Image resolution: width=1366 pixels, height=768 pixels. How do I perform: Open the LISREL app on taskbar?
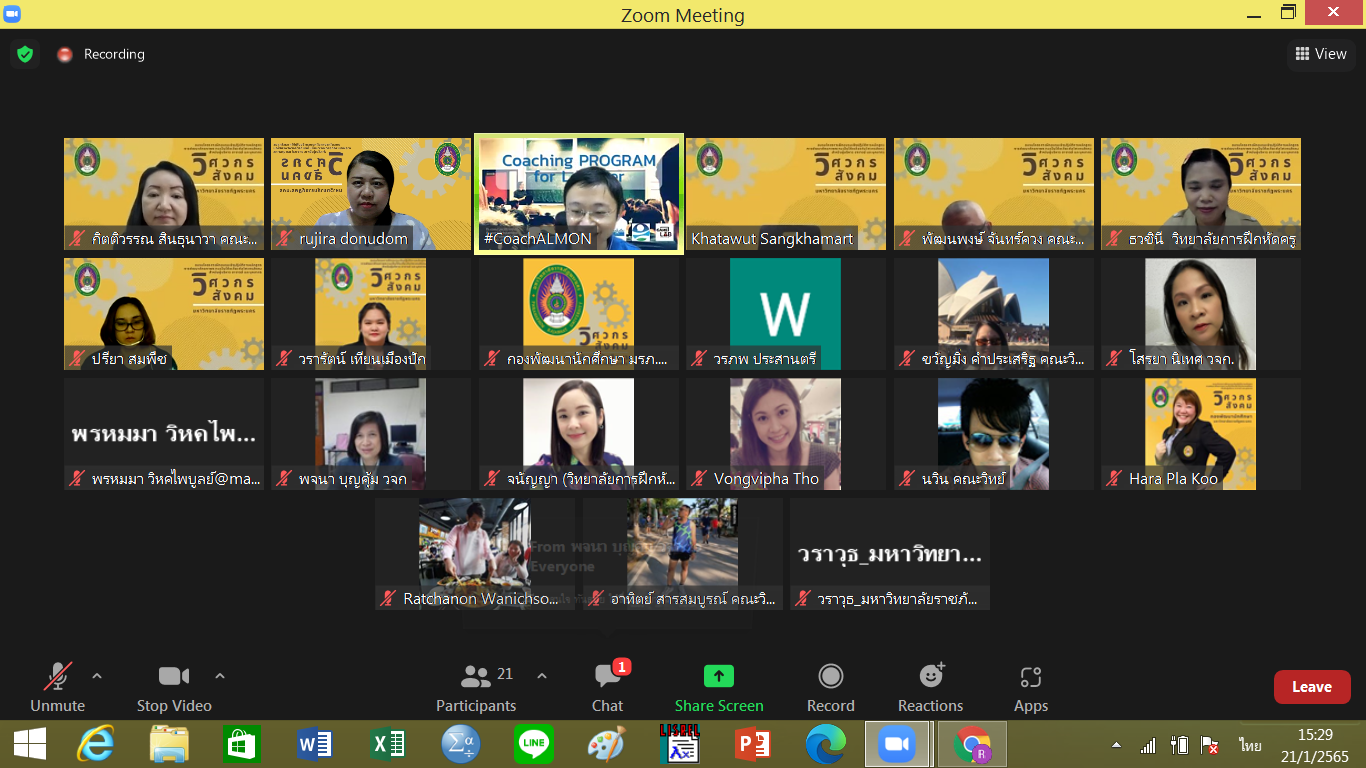coord(679,744)
